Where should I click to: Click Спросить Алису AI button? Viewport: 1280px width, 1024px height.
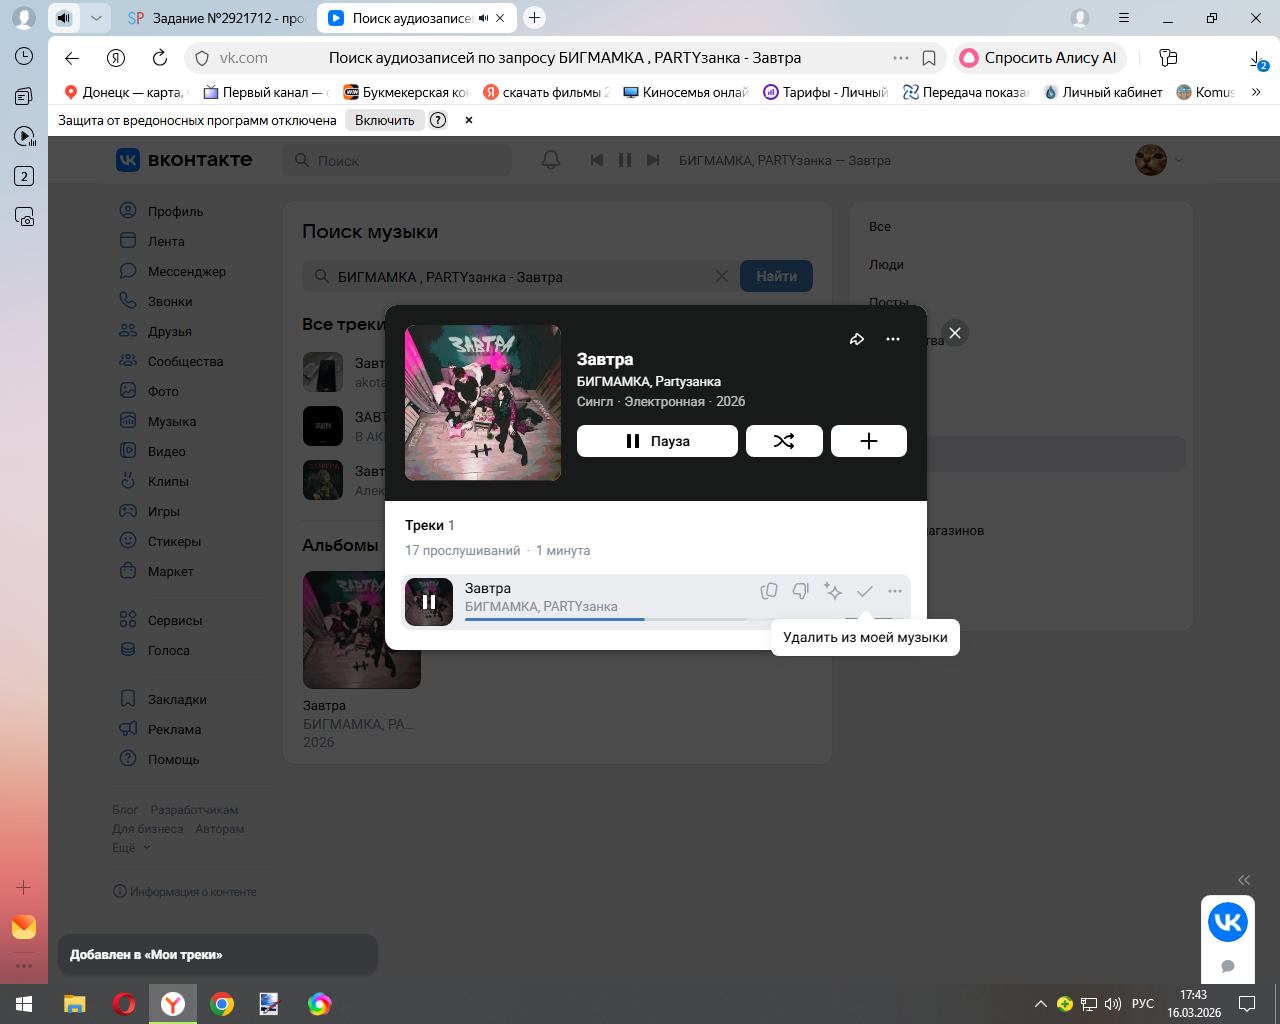tap(1040, 58)
